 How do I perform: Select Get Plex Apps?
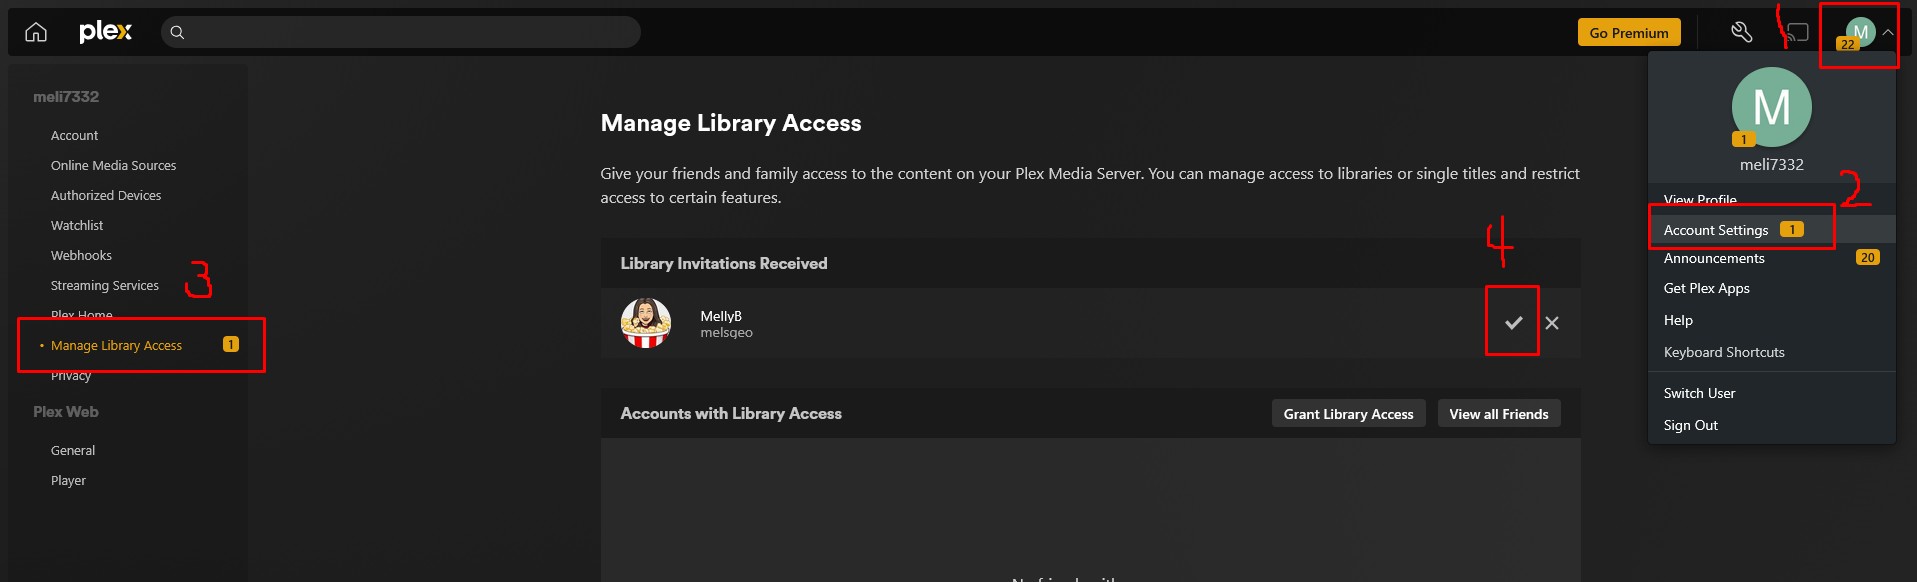point(1772,288)
